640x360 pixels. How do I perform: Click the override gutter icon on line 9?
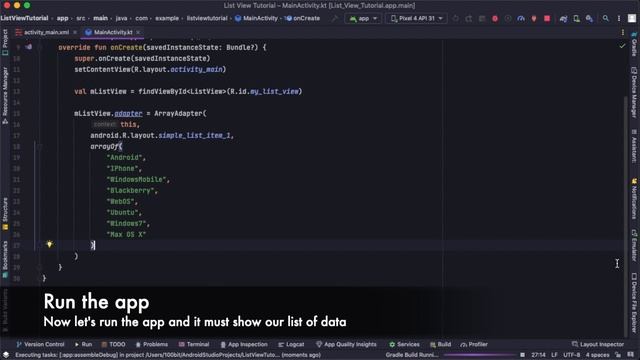click(29, 47)
